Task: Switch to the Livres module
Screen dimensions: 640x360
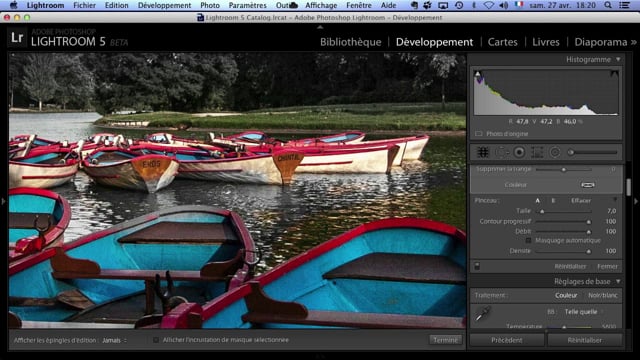Action: (x=546, y=42)
